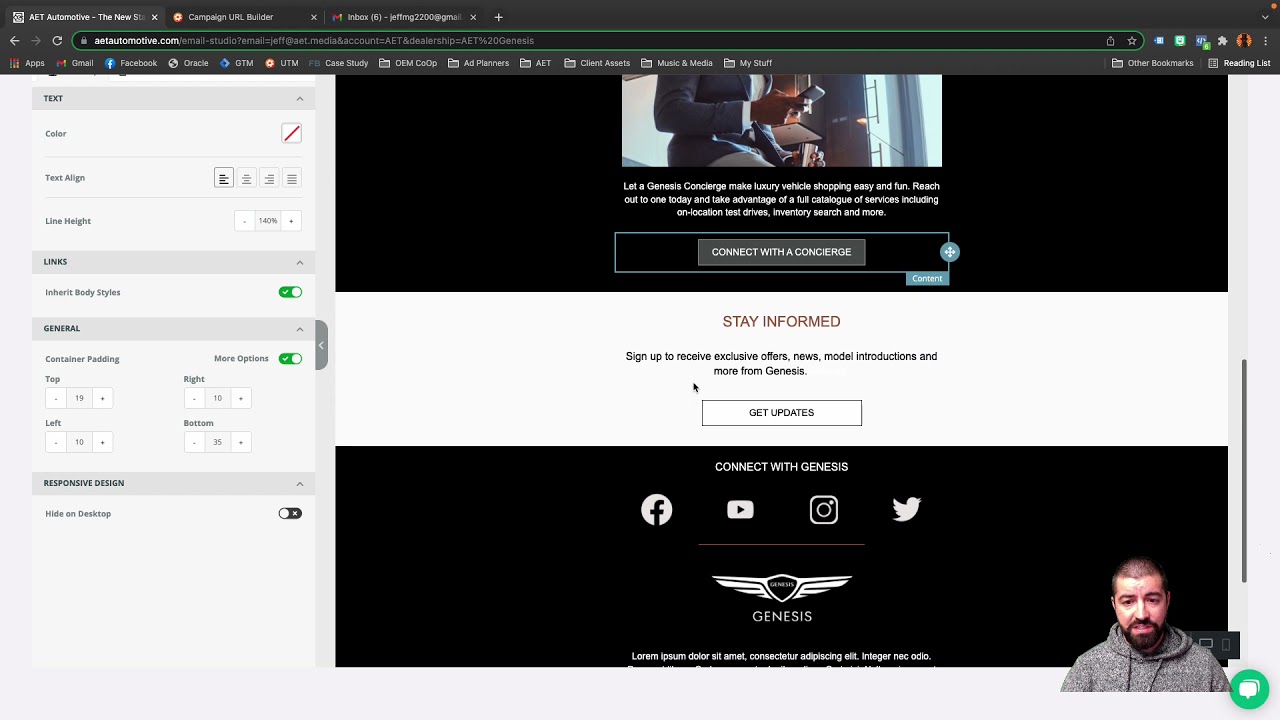Collapse the TEXT section
The image size is (1280, 720).
(300, 98)
